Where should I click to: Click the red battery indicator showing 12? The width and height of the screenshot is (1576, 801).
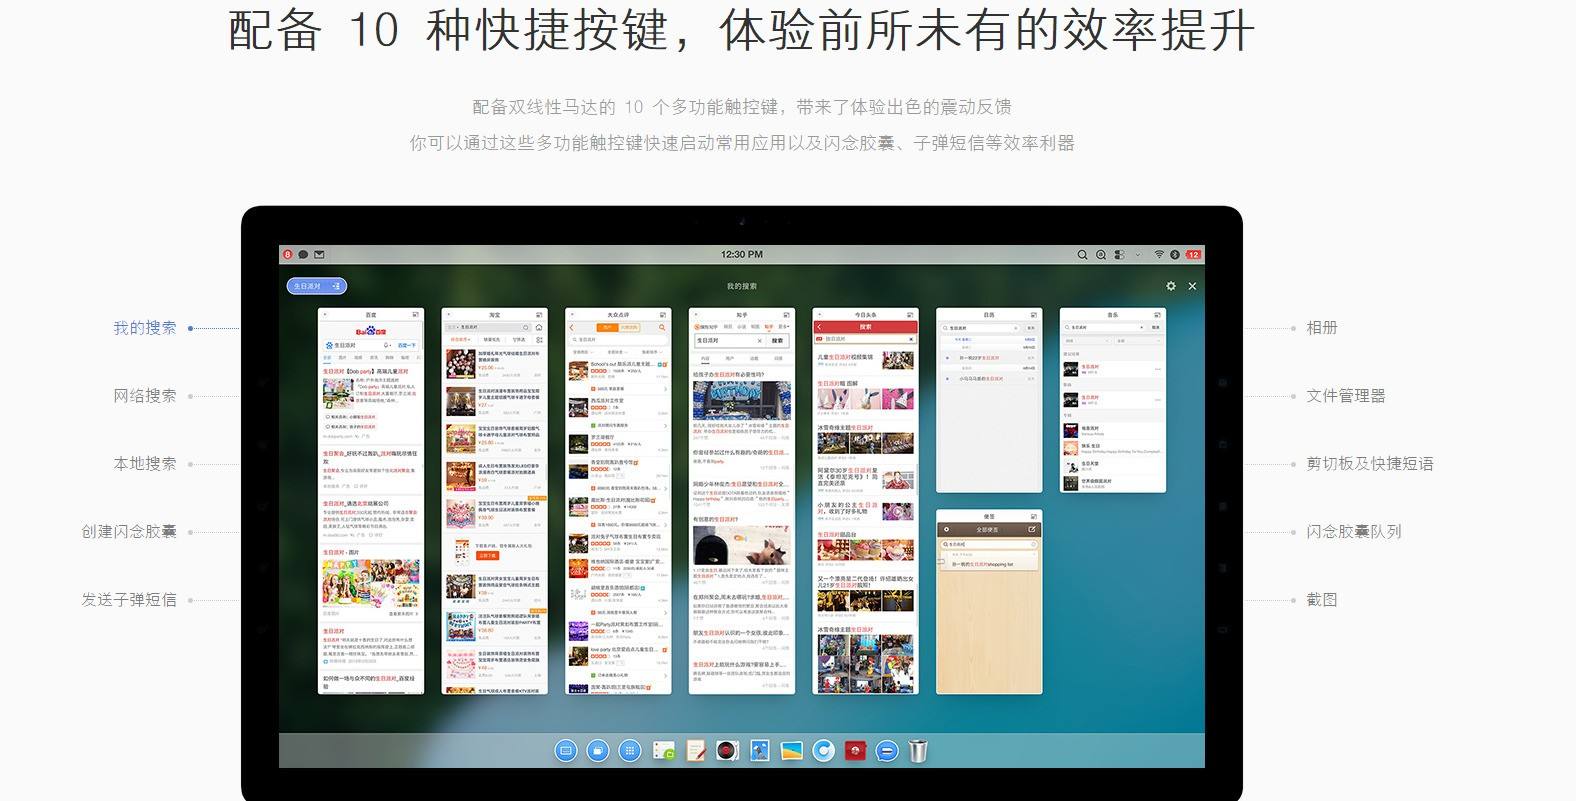coord(1193,254)
